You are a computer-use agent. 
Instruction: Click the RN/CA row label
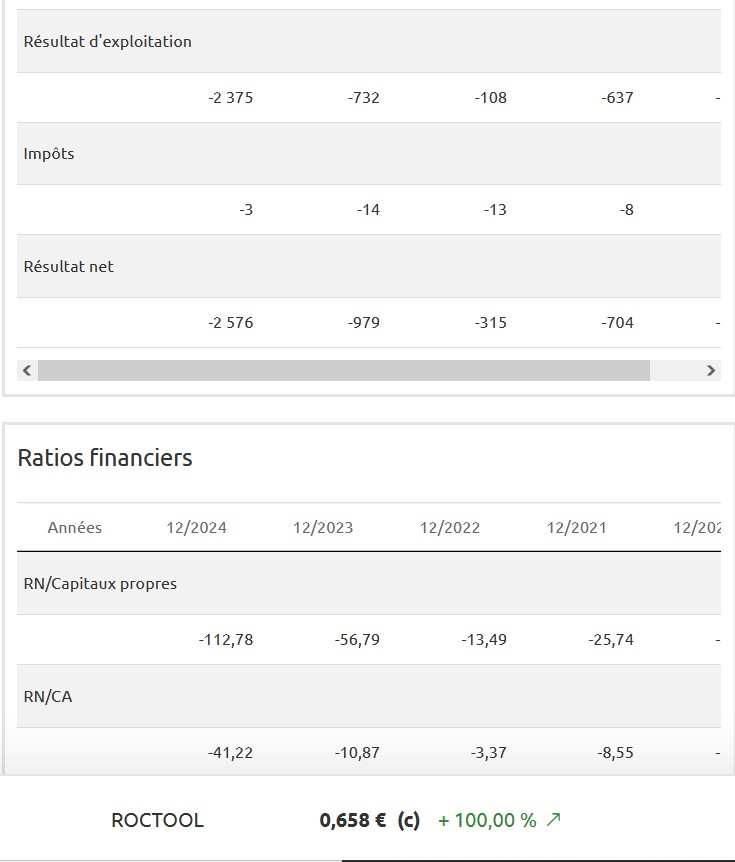point(48,696)
